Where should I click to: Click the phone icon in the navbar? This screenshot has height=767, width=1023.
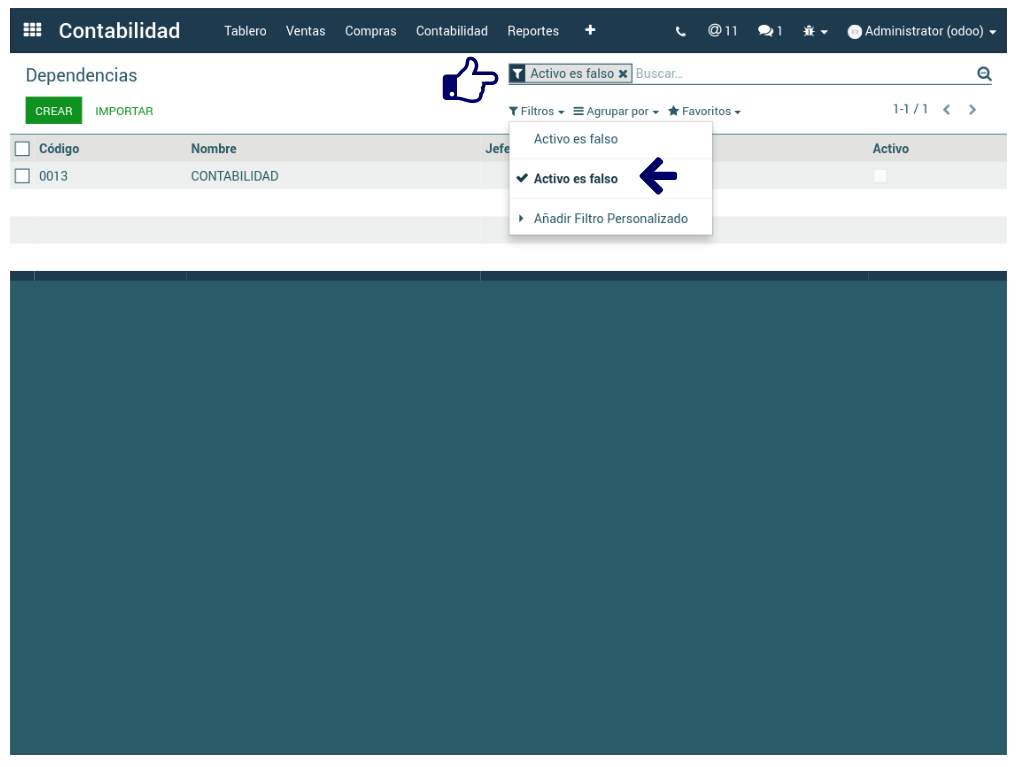tap(681, 31)
